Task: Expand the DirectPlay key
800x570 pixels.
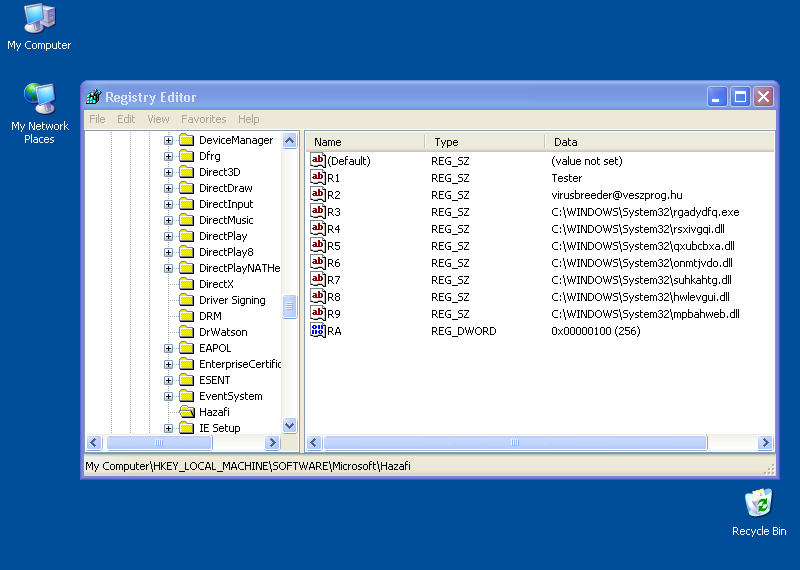Action: (168, 236)
